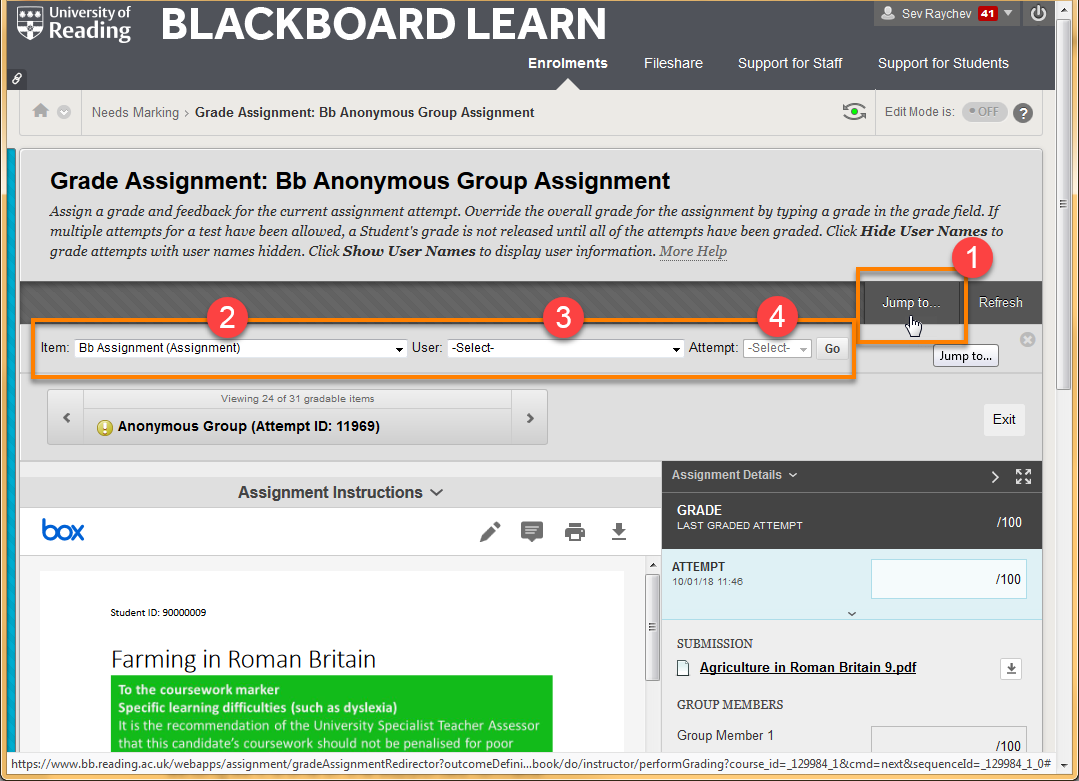
Task: Click the power logout icon
Action: (x=1038, y=13)
